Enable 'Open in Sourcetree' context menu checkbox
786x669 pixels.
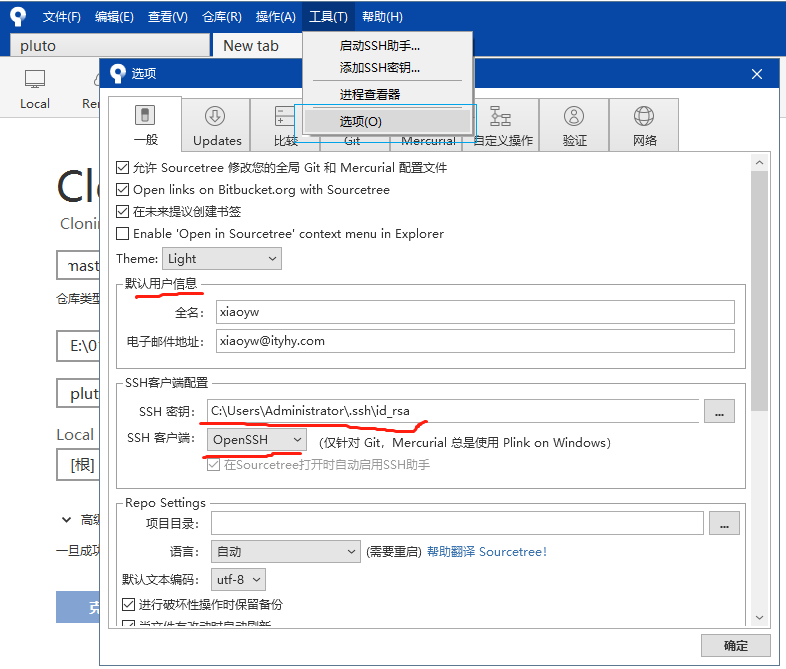pyautogui.click(x=122, y=234)
